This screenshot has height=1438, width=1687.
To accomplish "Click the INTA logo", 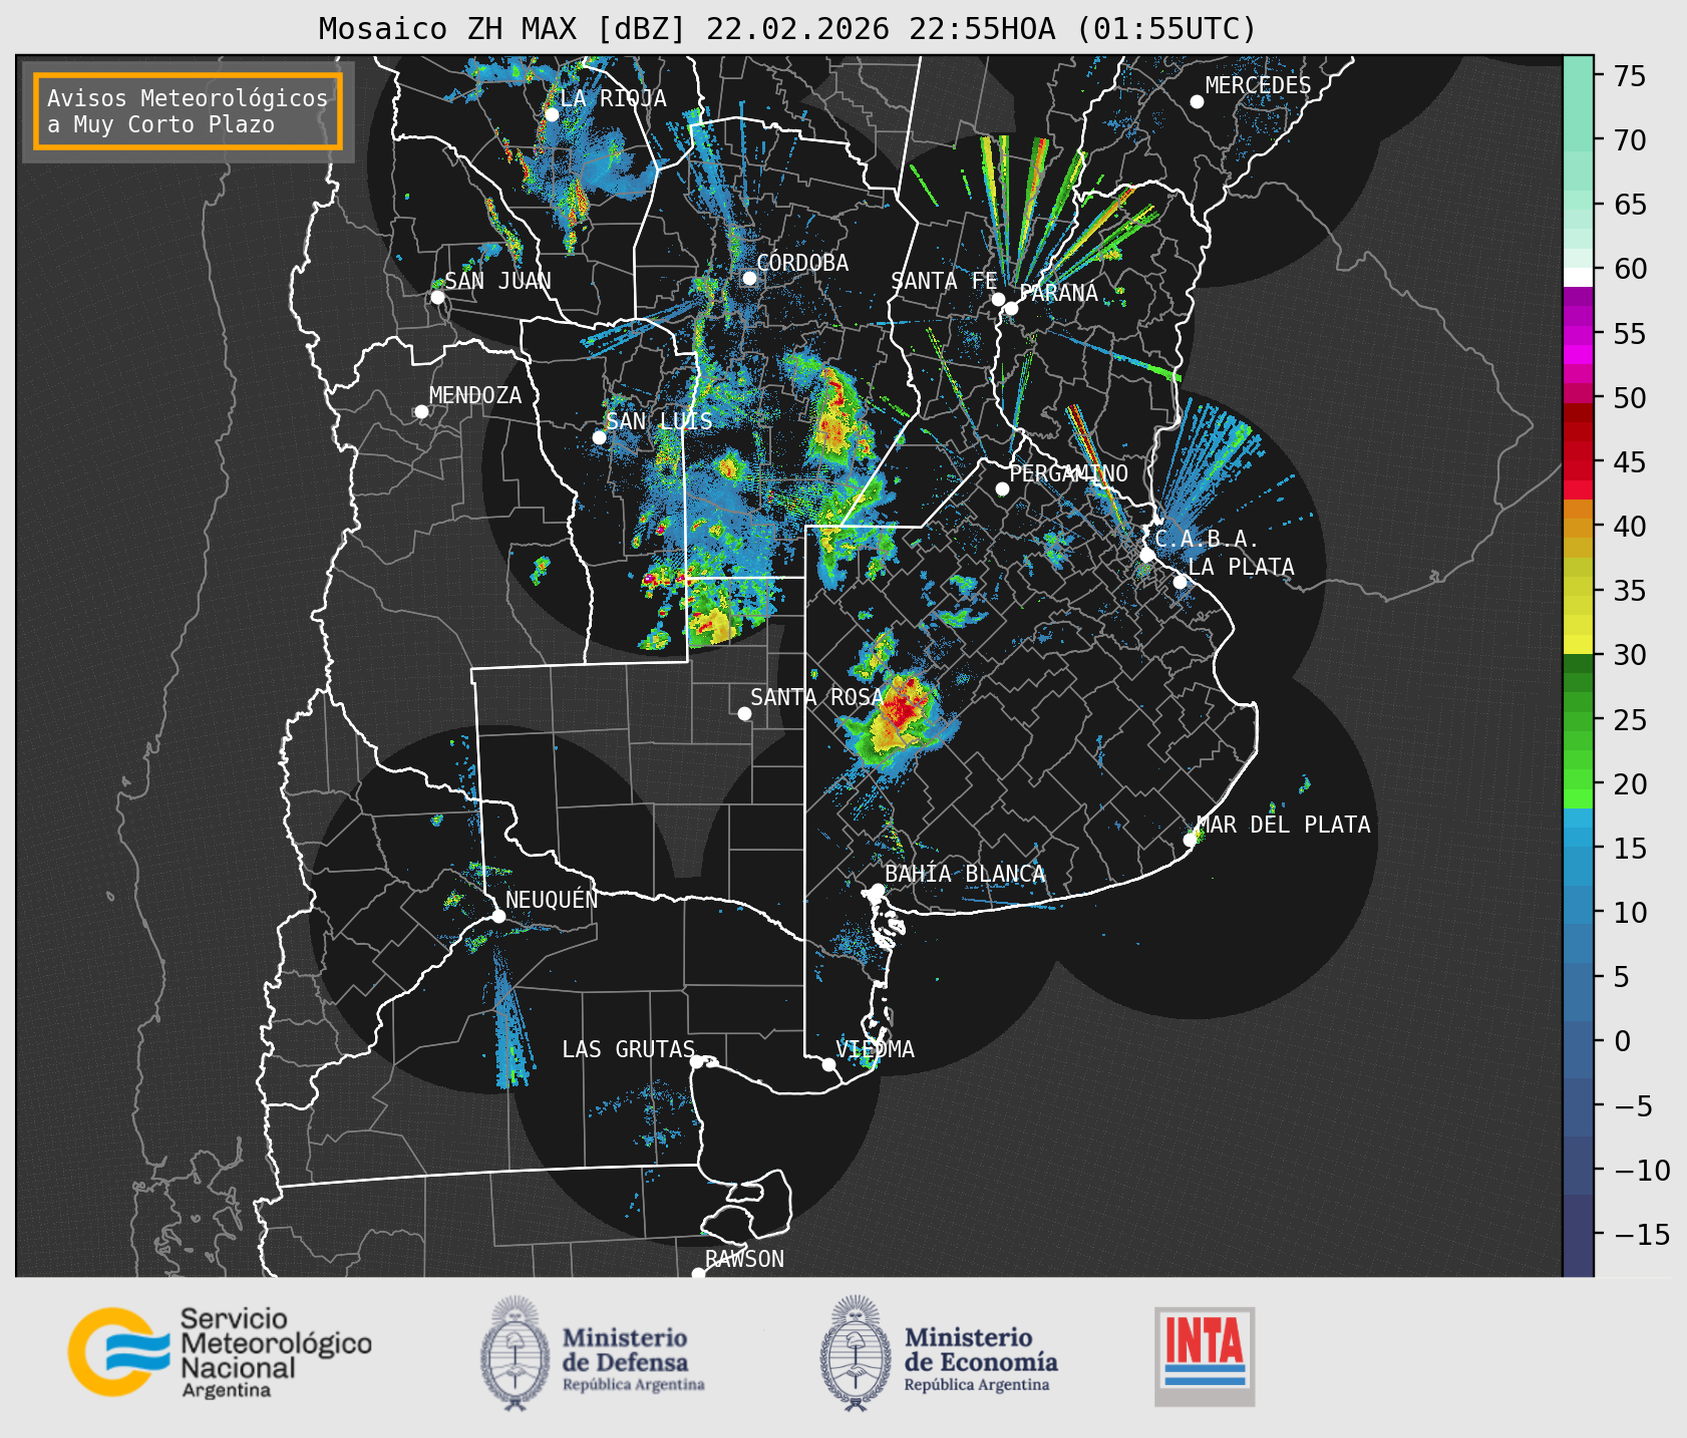I will 1204,1356.
